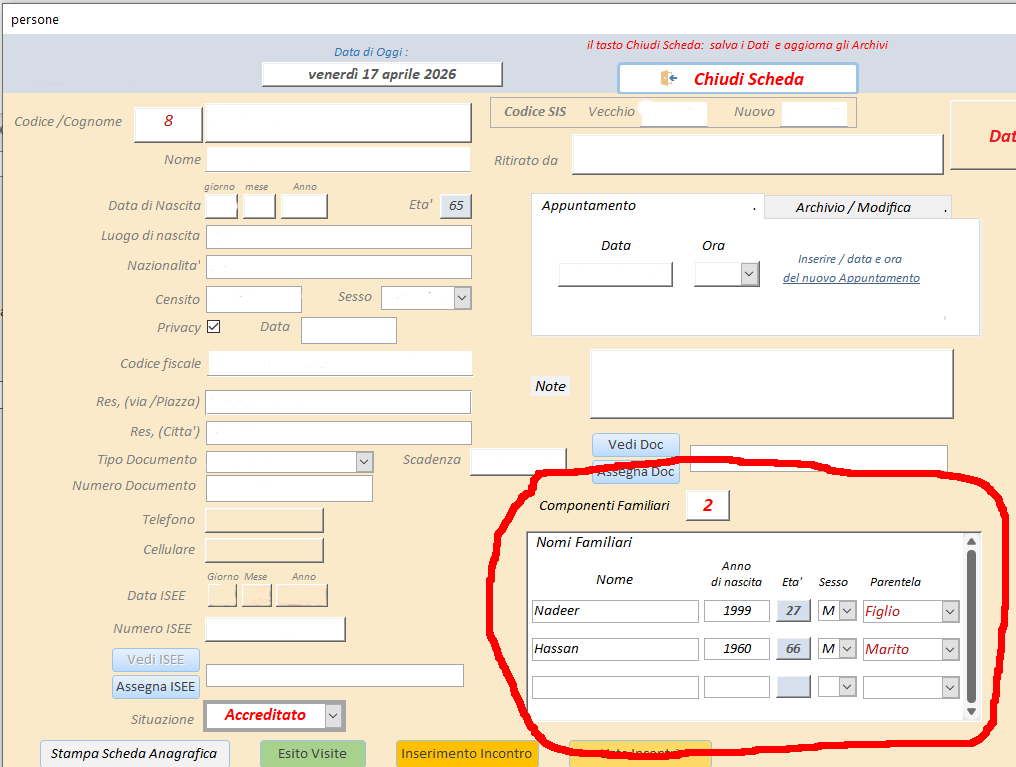Click the Note text field
The height and width of the screenshot is (767, 1016).
[771, 383]
